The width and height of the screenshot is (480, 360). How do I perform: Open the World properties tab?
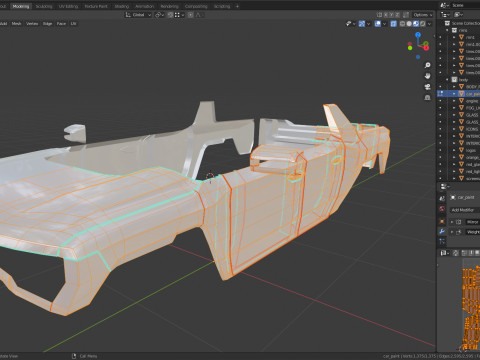[x=442, y=209]
